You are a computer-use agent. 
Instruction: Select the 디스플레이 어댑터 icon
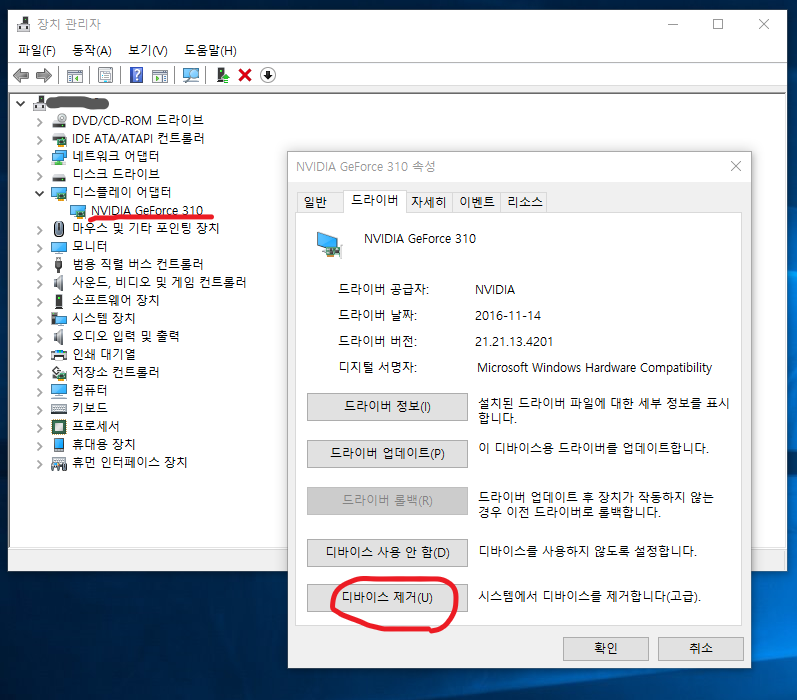coord(59,193)
